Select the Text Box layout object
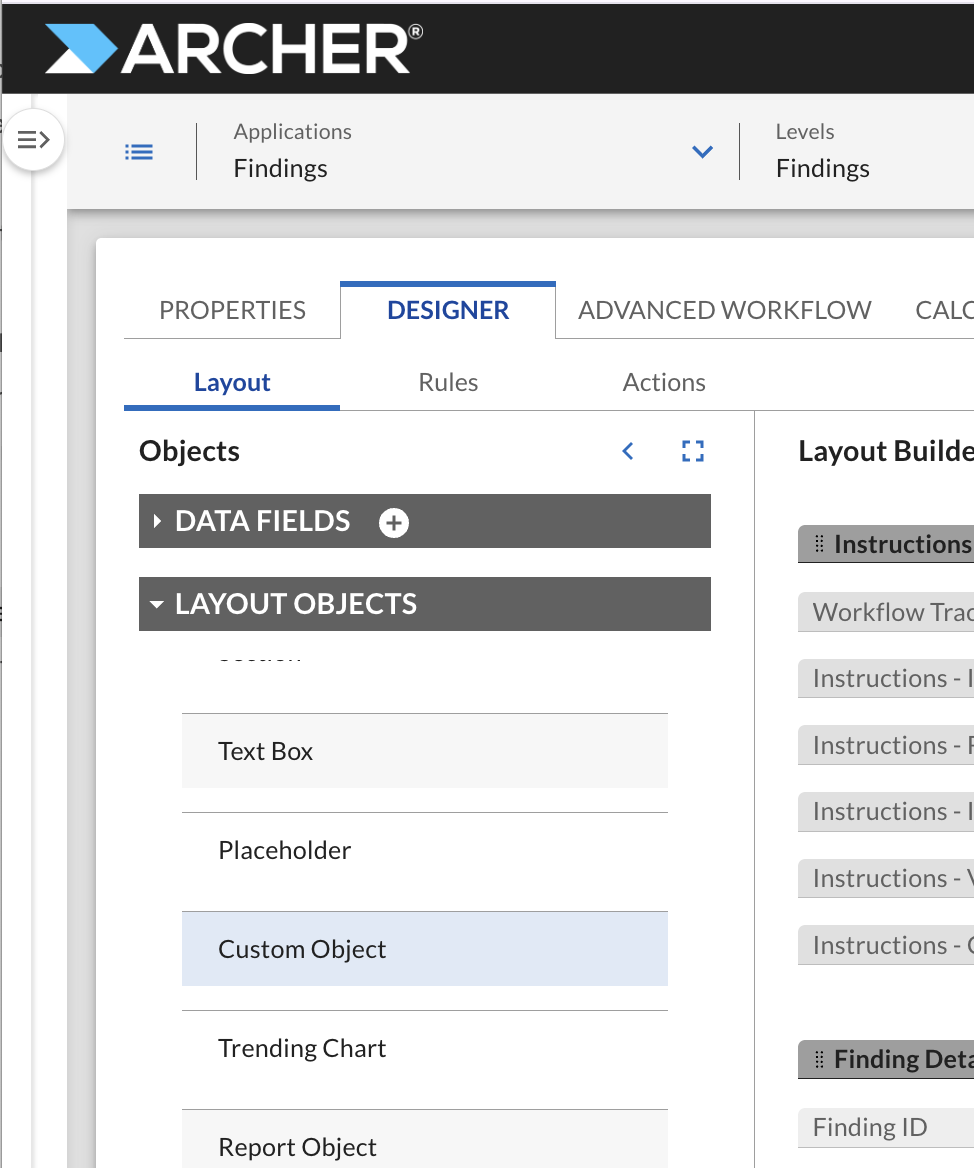Viewport: 974px width, 1168px height. coord(424,751)
